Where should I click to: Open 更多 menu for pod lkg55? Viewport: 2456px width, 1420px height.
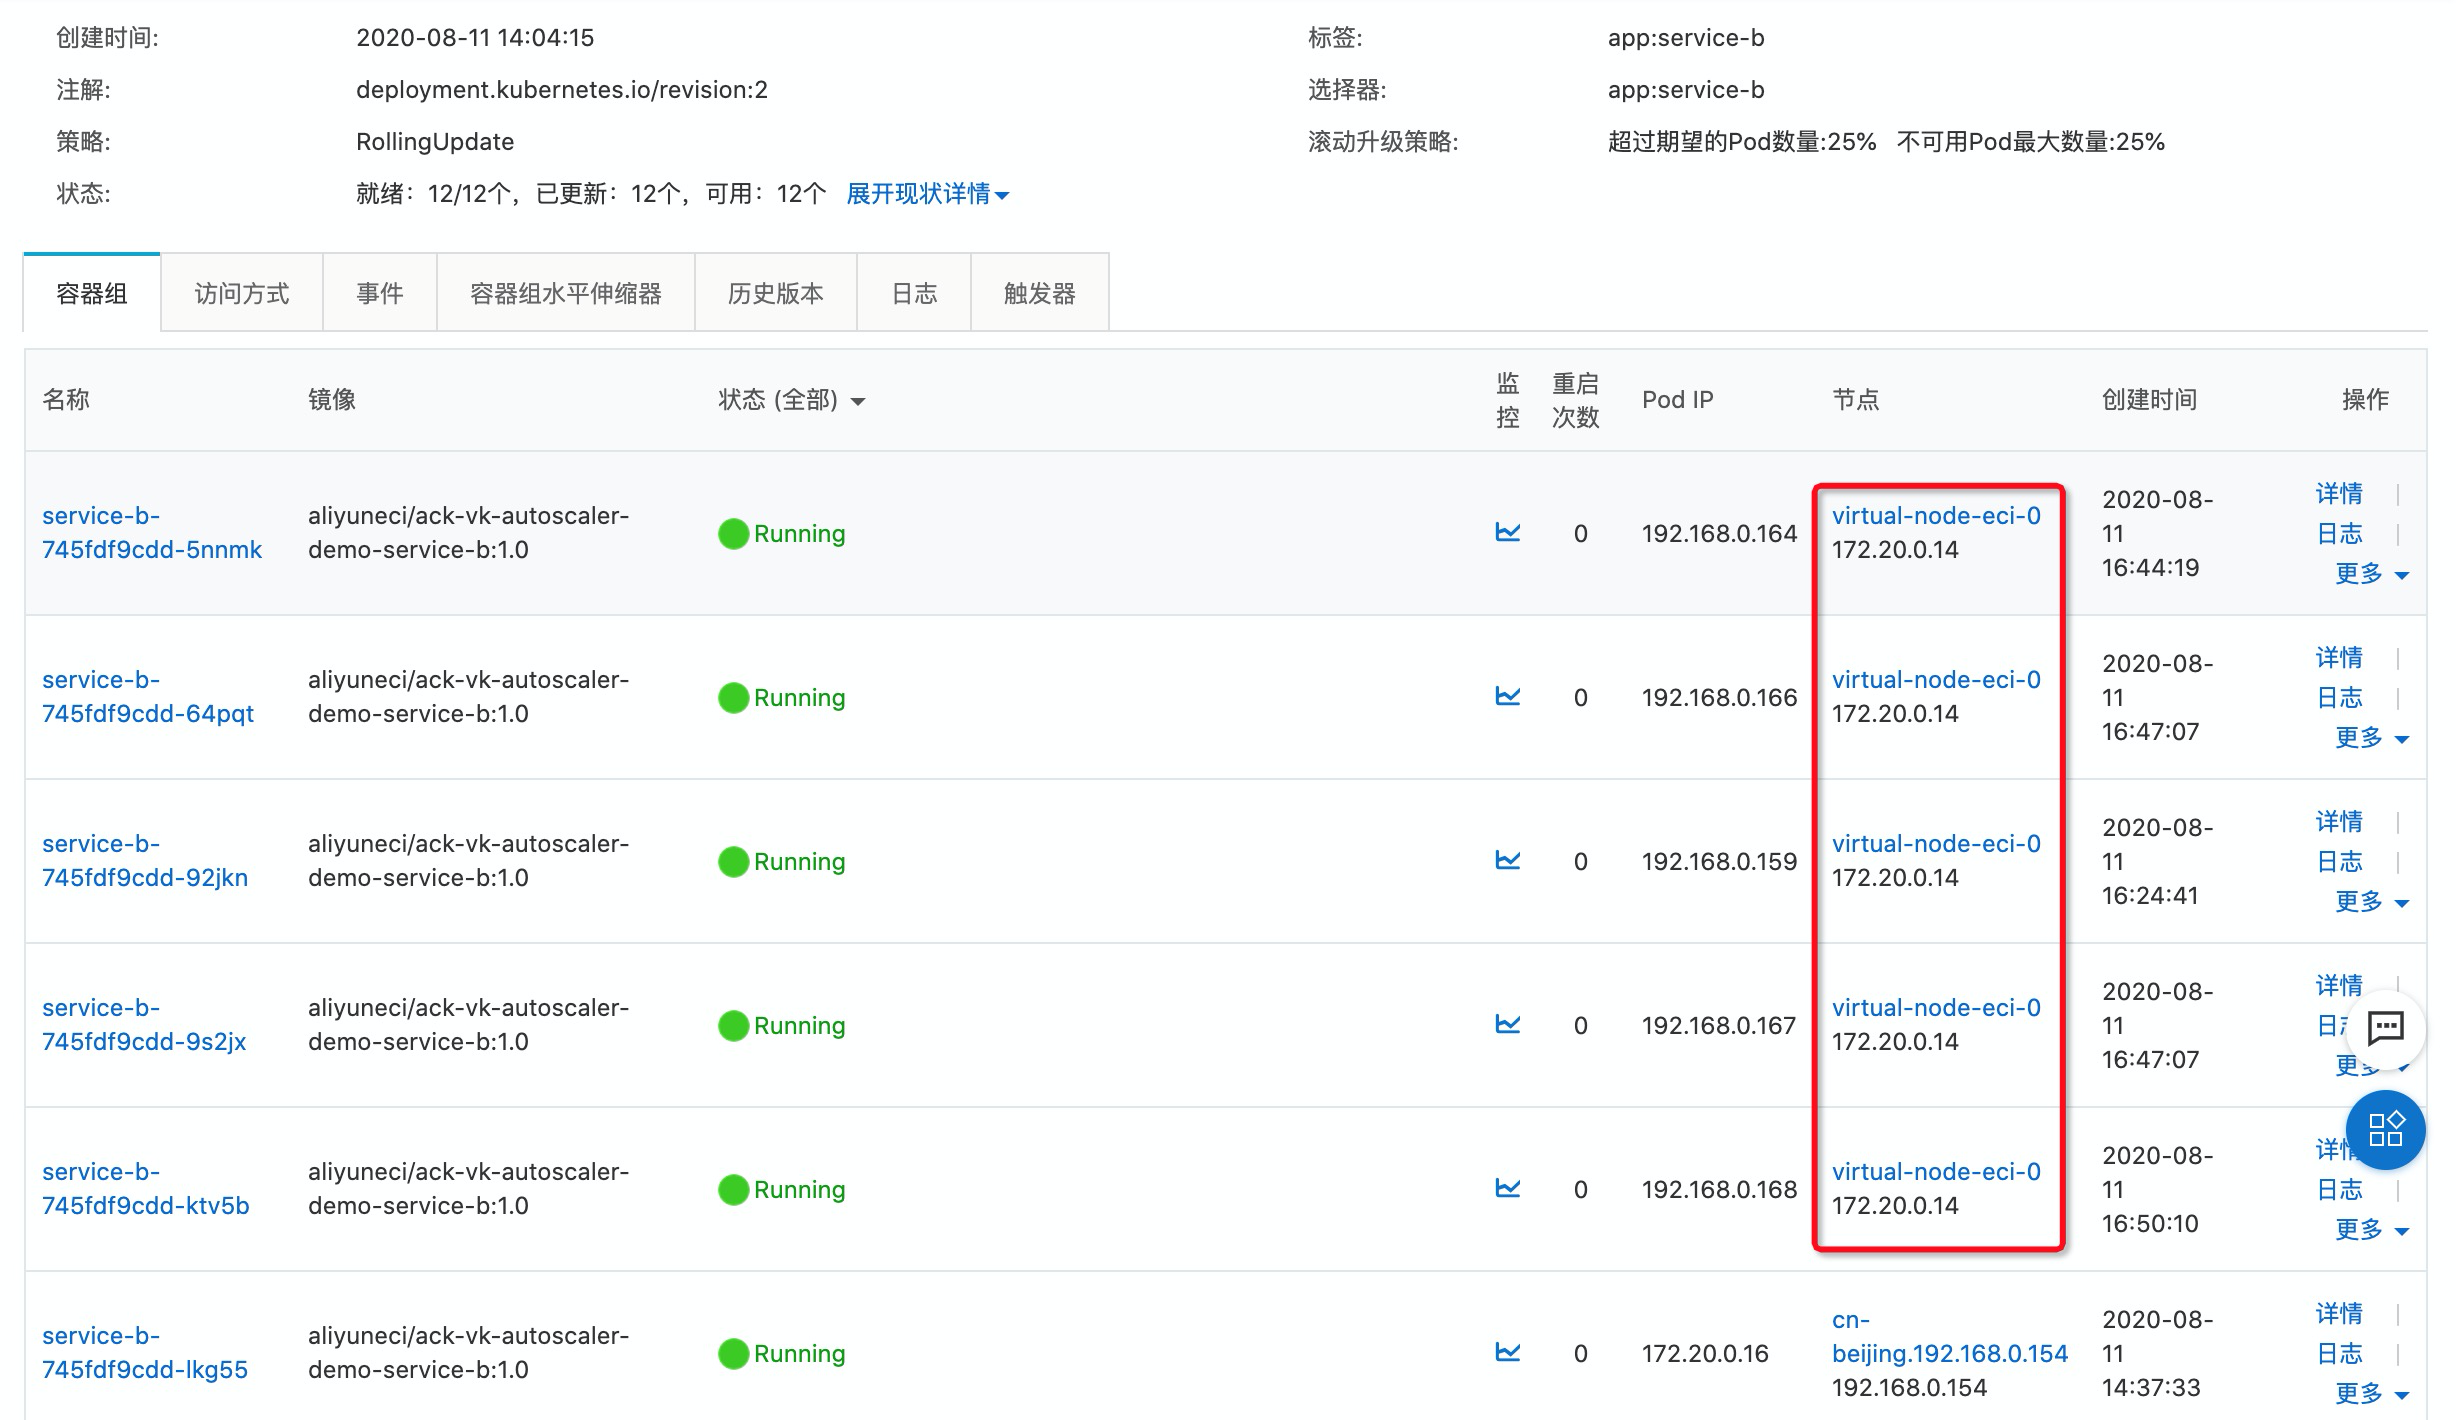coord(2372,1393)
